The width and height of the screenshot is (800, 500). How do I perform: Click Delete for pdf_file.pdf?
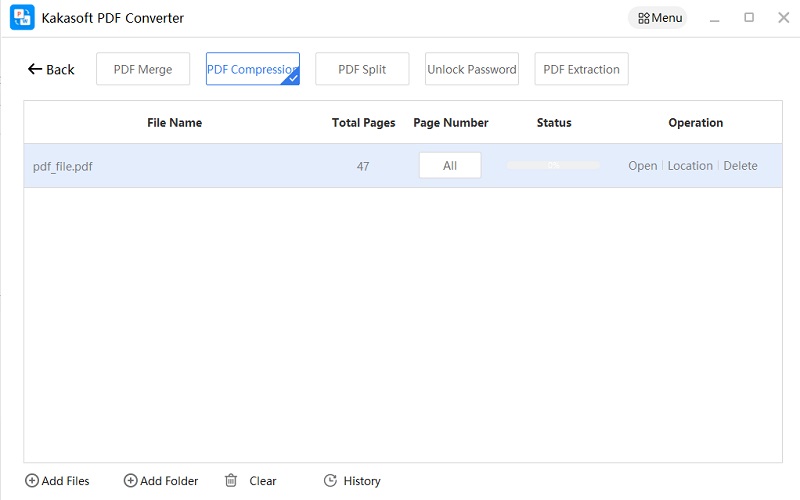(x=740, y=166)
